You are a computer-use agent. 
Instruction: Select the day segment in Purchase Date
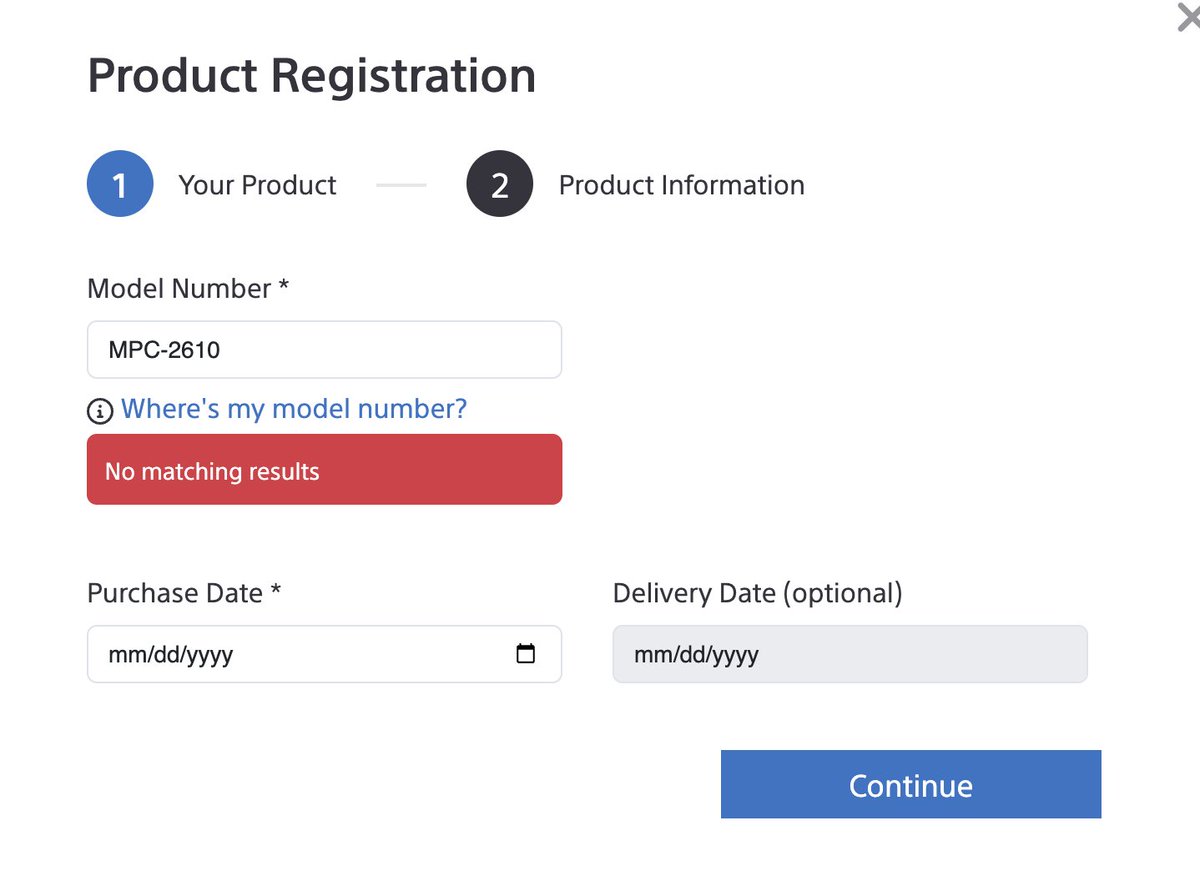tap(162, 655)
